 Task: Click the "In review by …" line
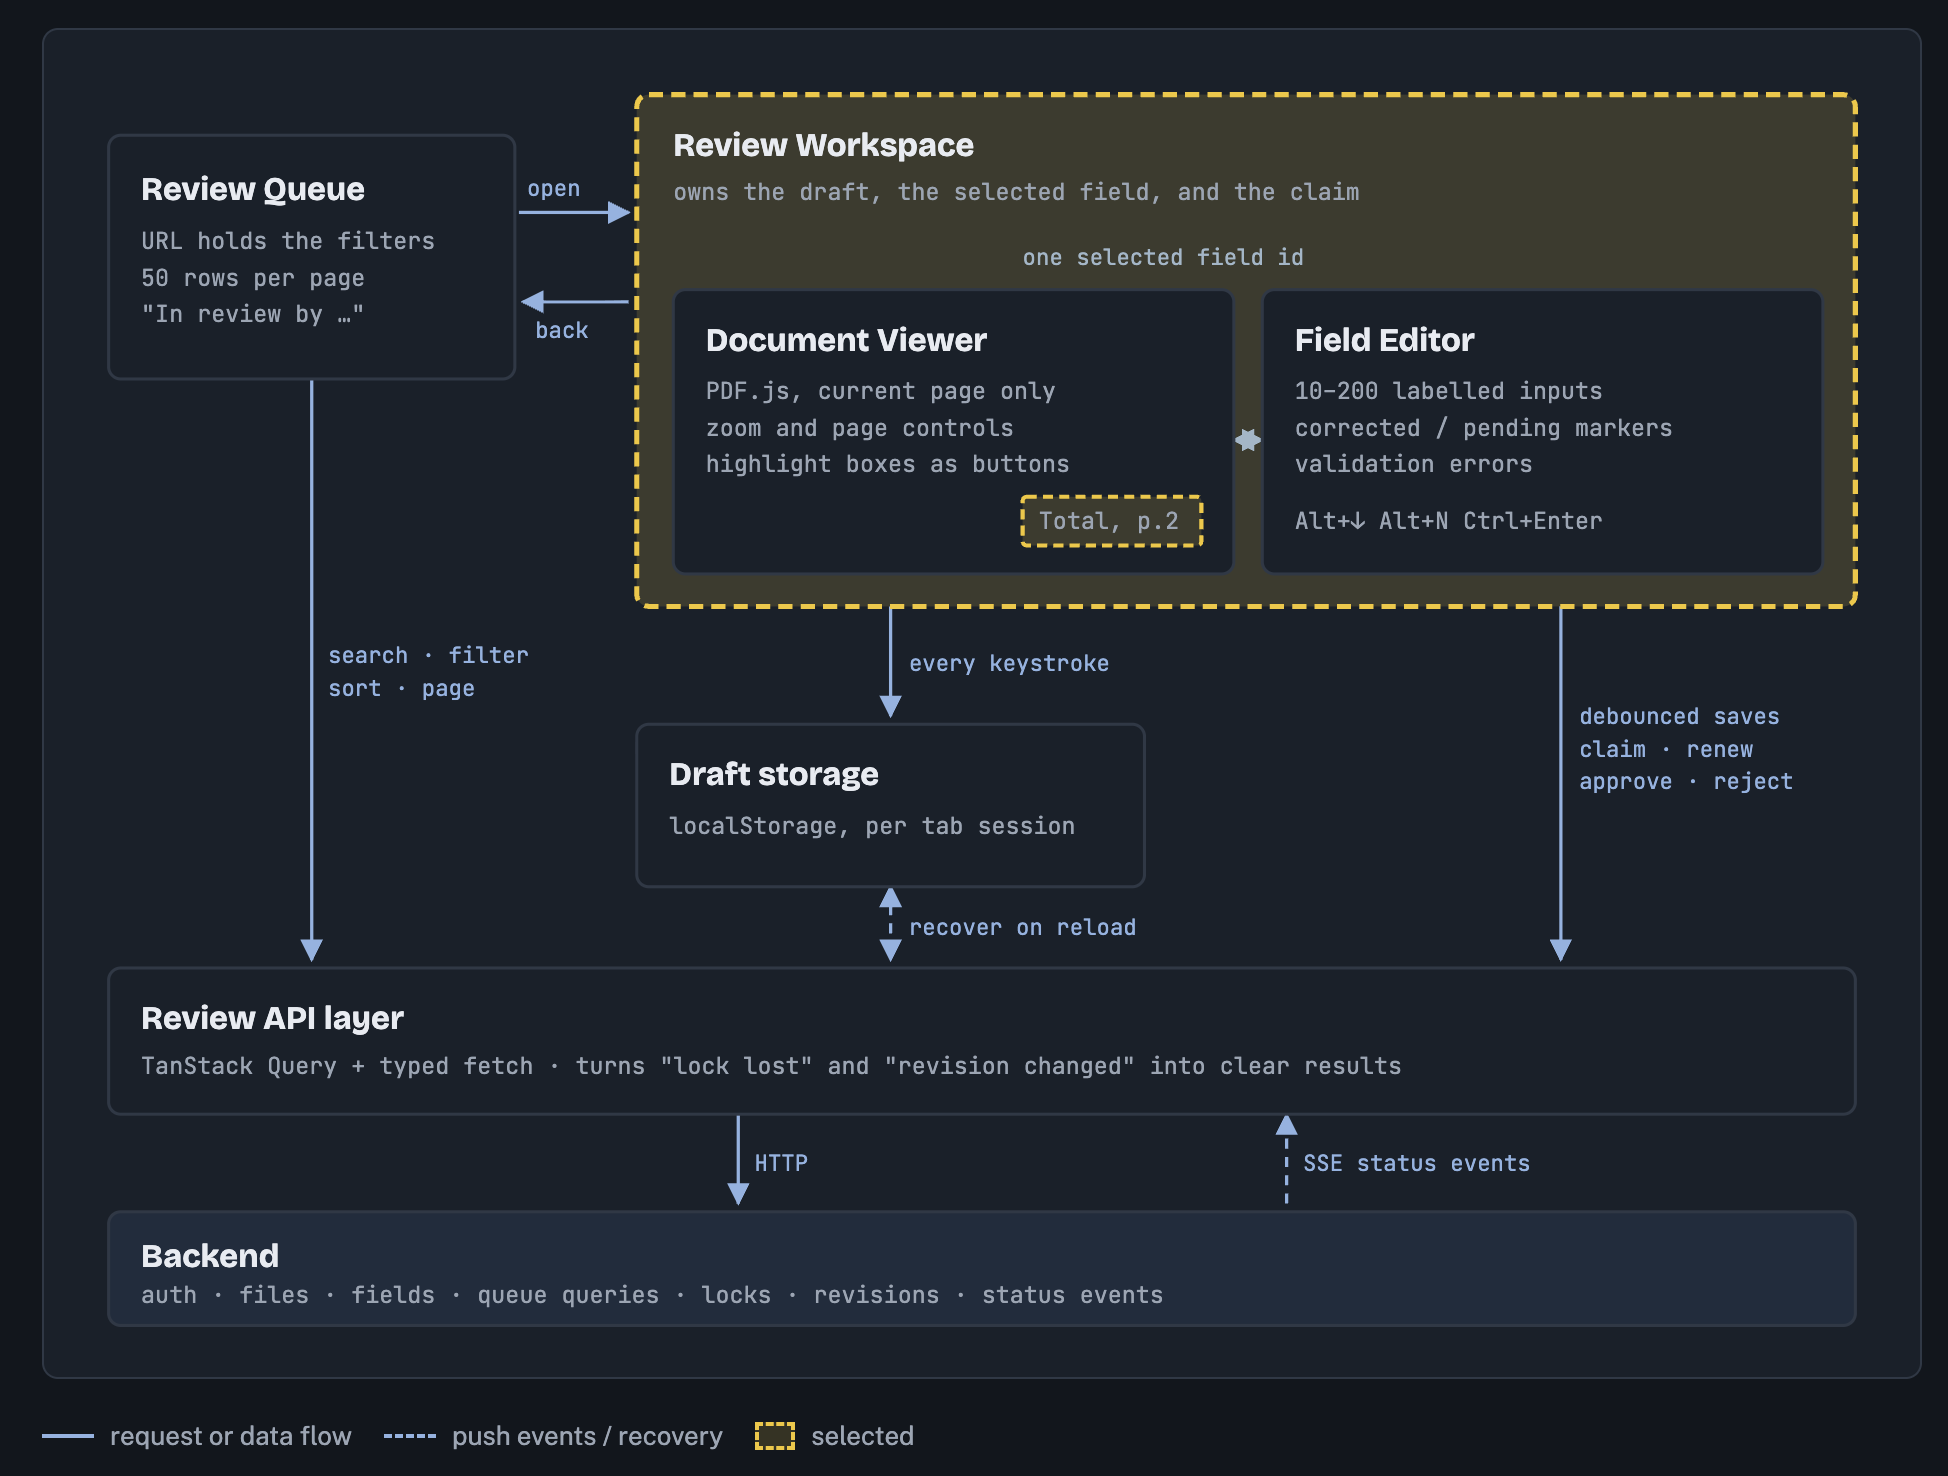[x=253, y=314]
